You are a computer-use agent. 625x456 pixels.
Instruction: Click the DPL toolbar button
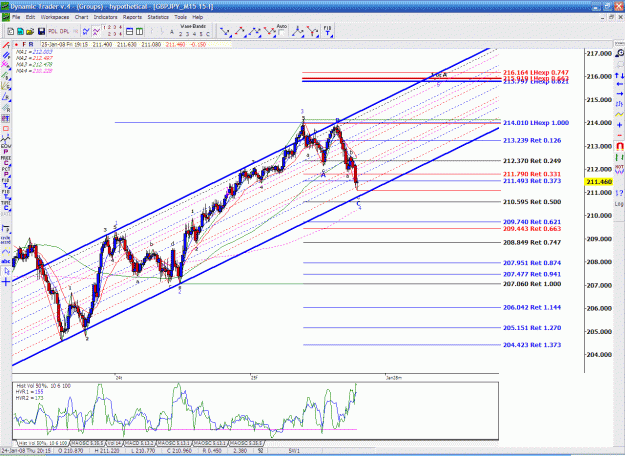click(x=65, y=31)
